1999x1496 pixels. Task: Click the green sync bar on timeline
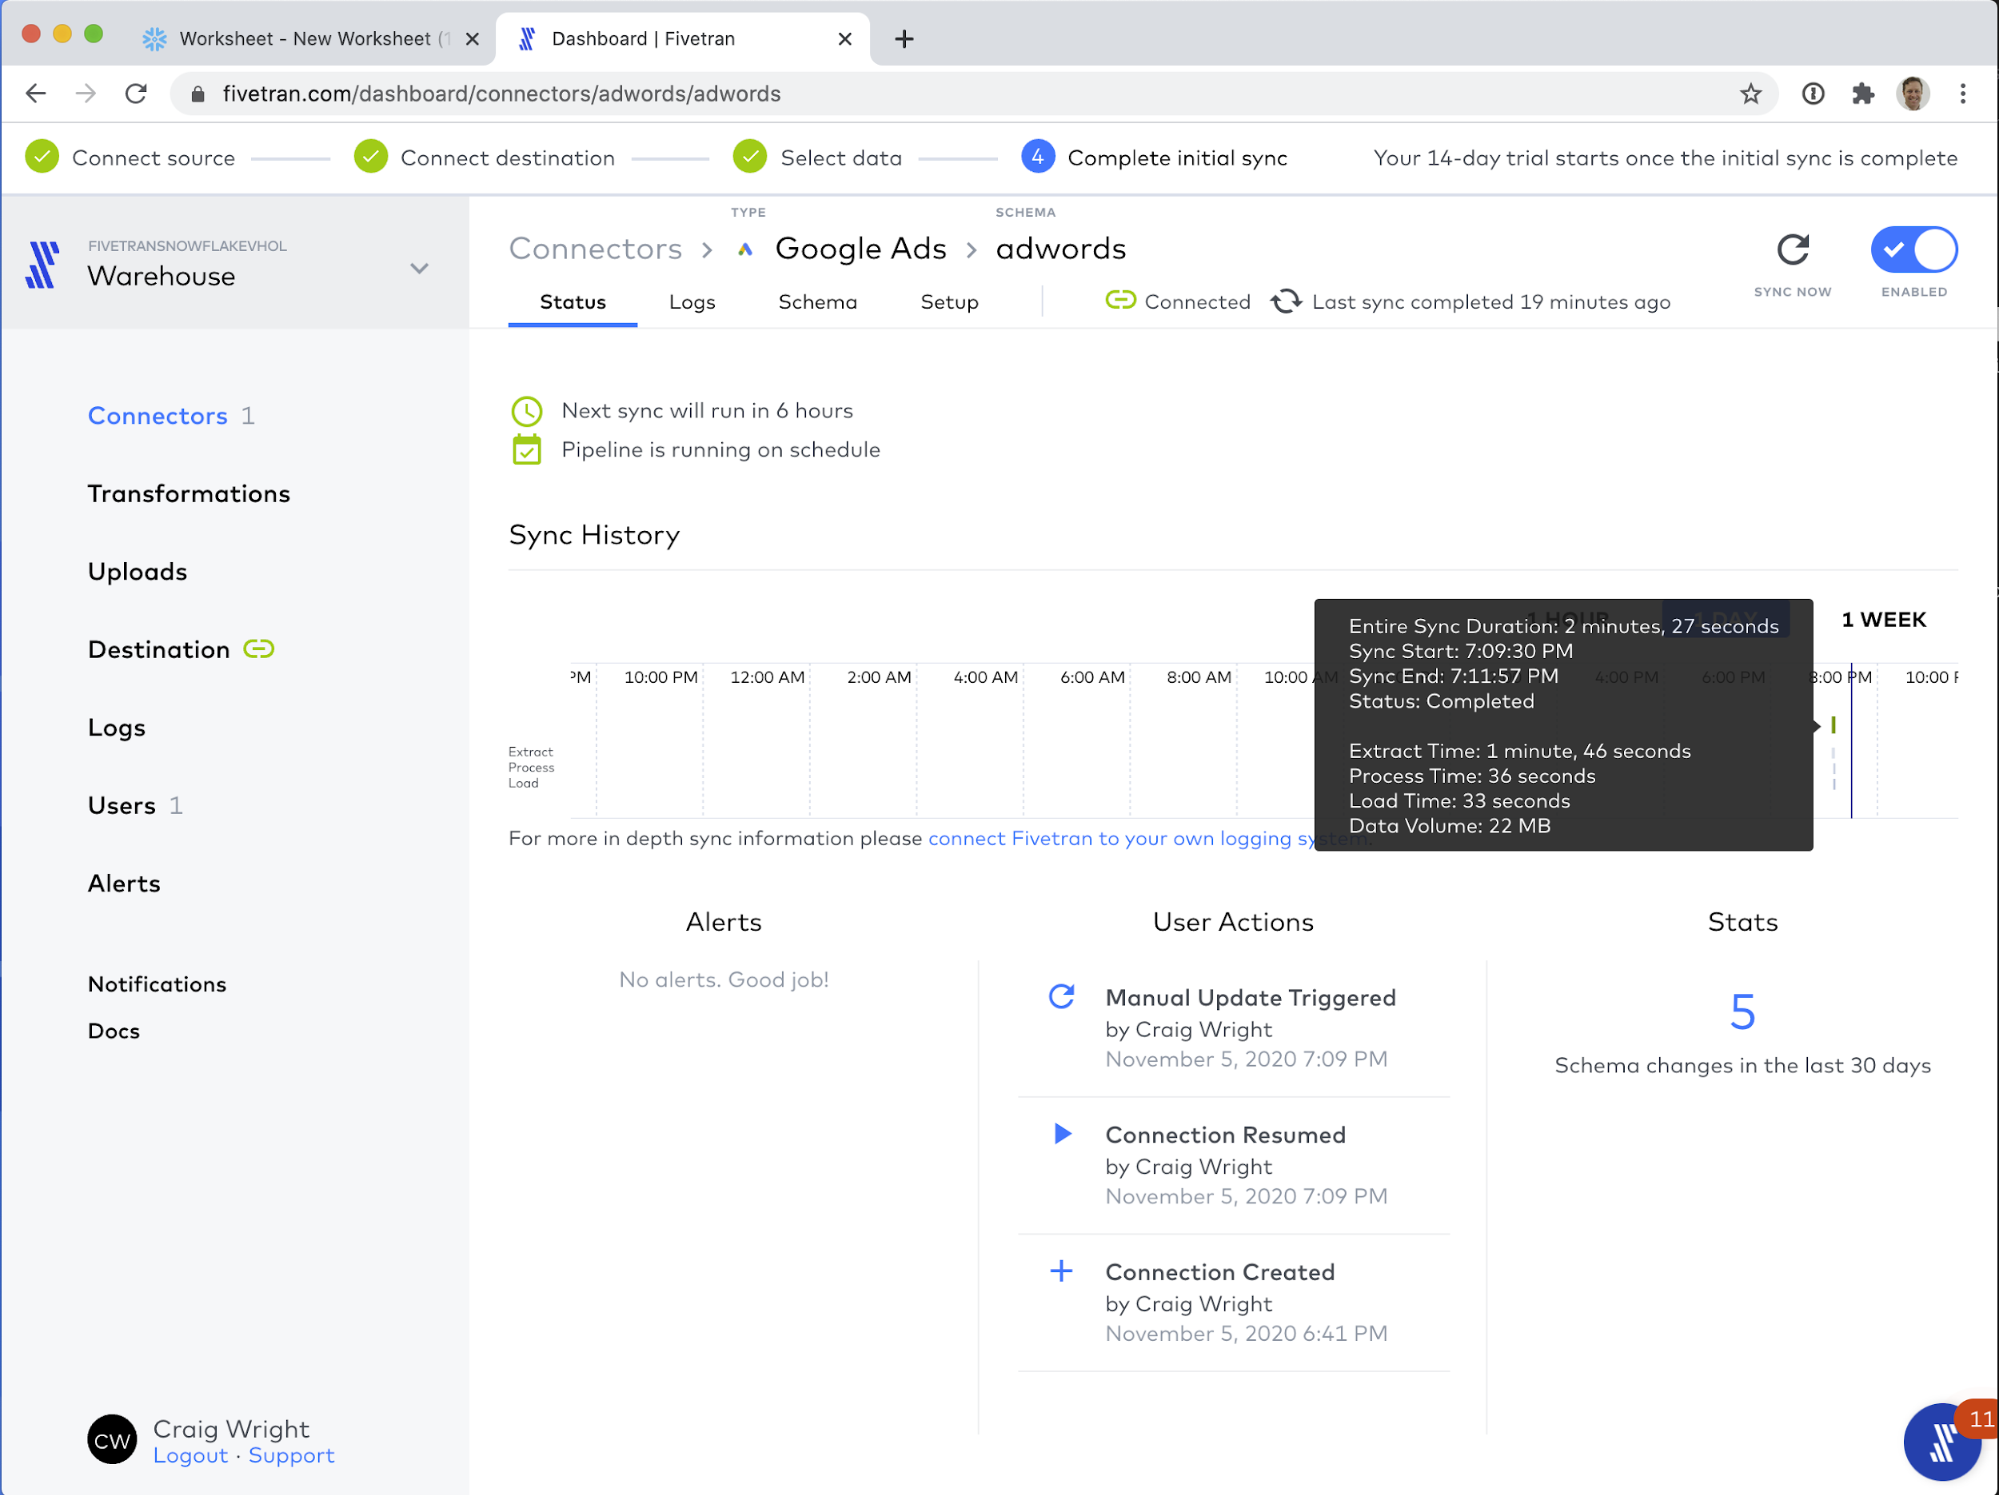1833,725
